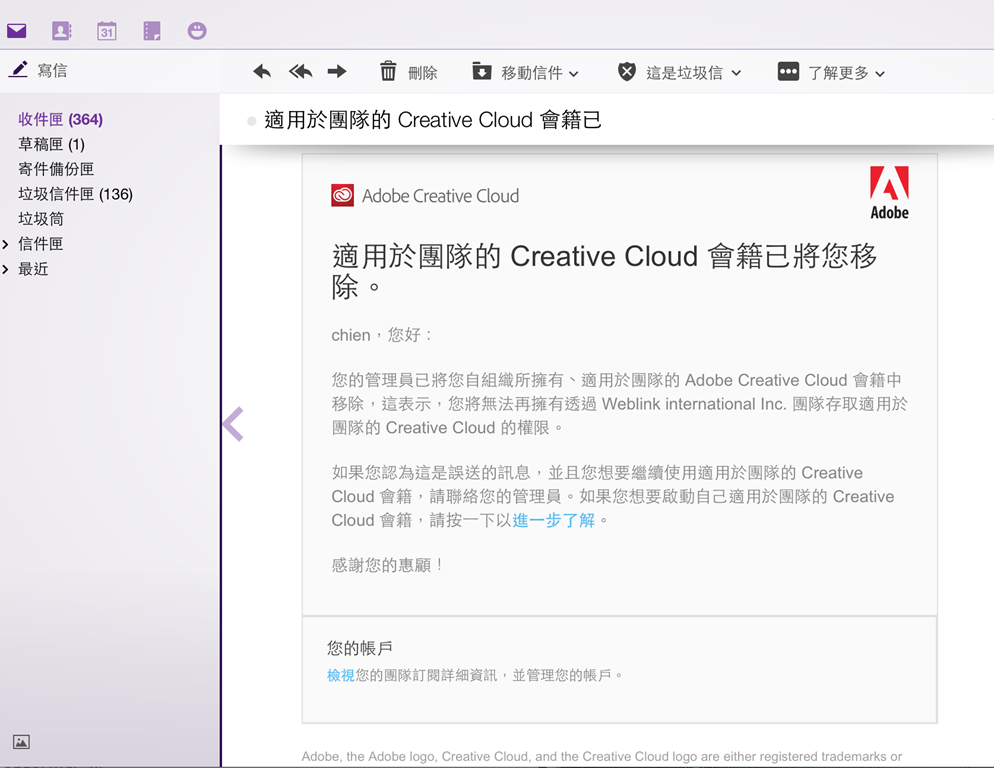The width and height of the screenshot is (994, 768).
Task: Select the 最近 label
Action: pyautogui.click(x=33, y=270)
